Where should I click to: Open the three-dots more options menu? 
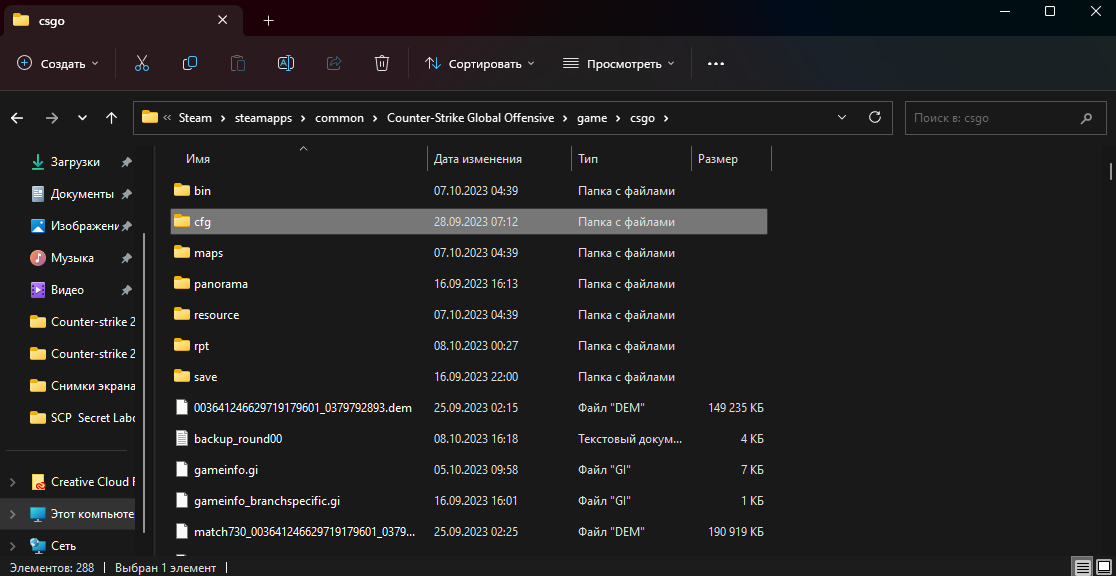tap(715, 63)
